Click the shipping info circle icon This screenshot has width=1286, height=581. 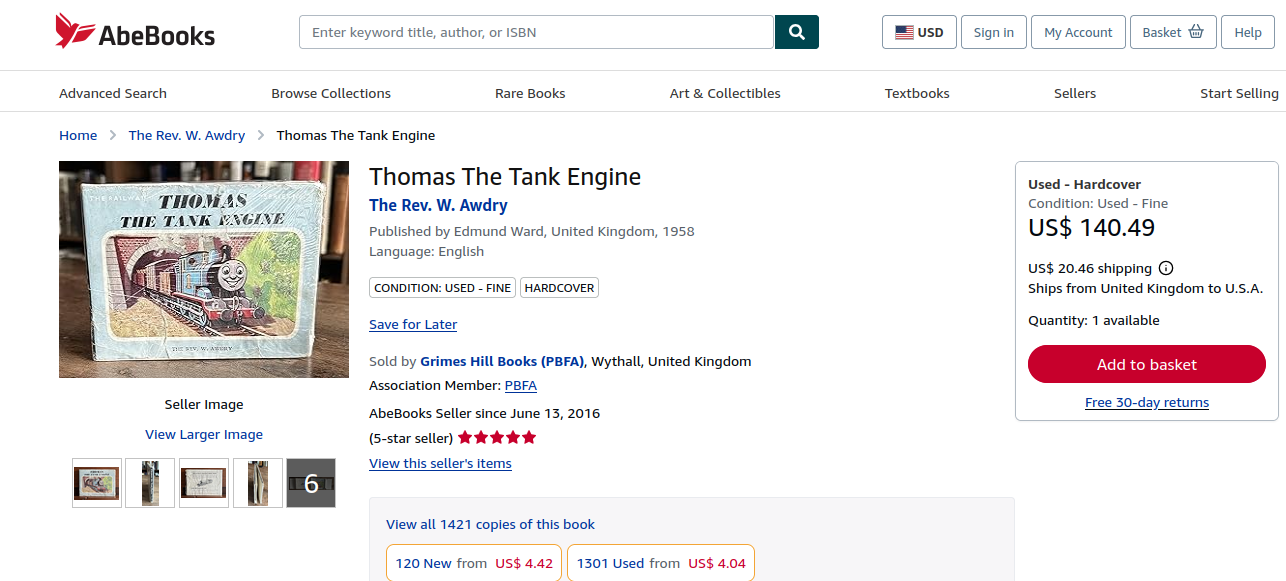pyautogui.click(x=1166, y=268)
